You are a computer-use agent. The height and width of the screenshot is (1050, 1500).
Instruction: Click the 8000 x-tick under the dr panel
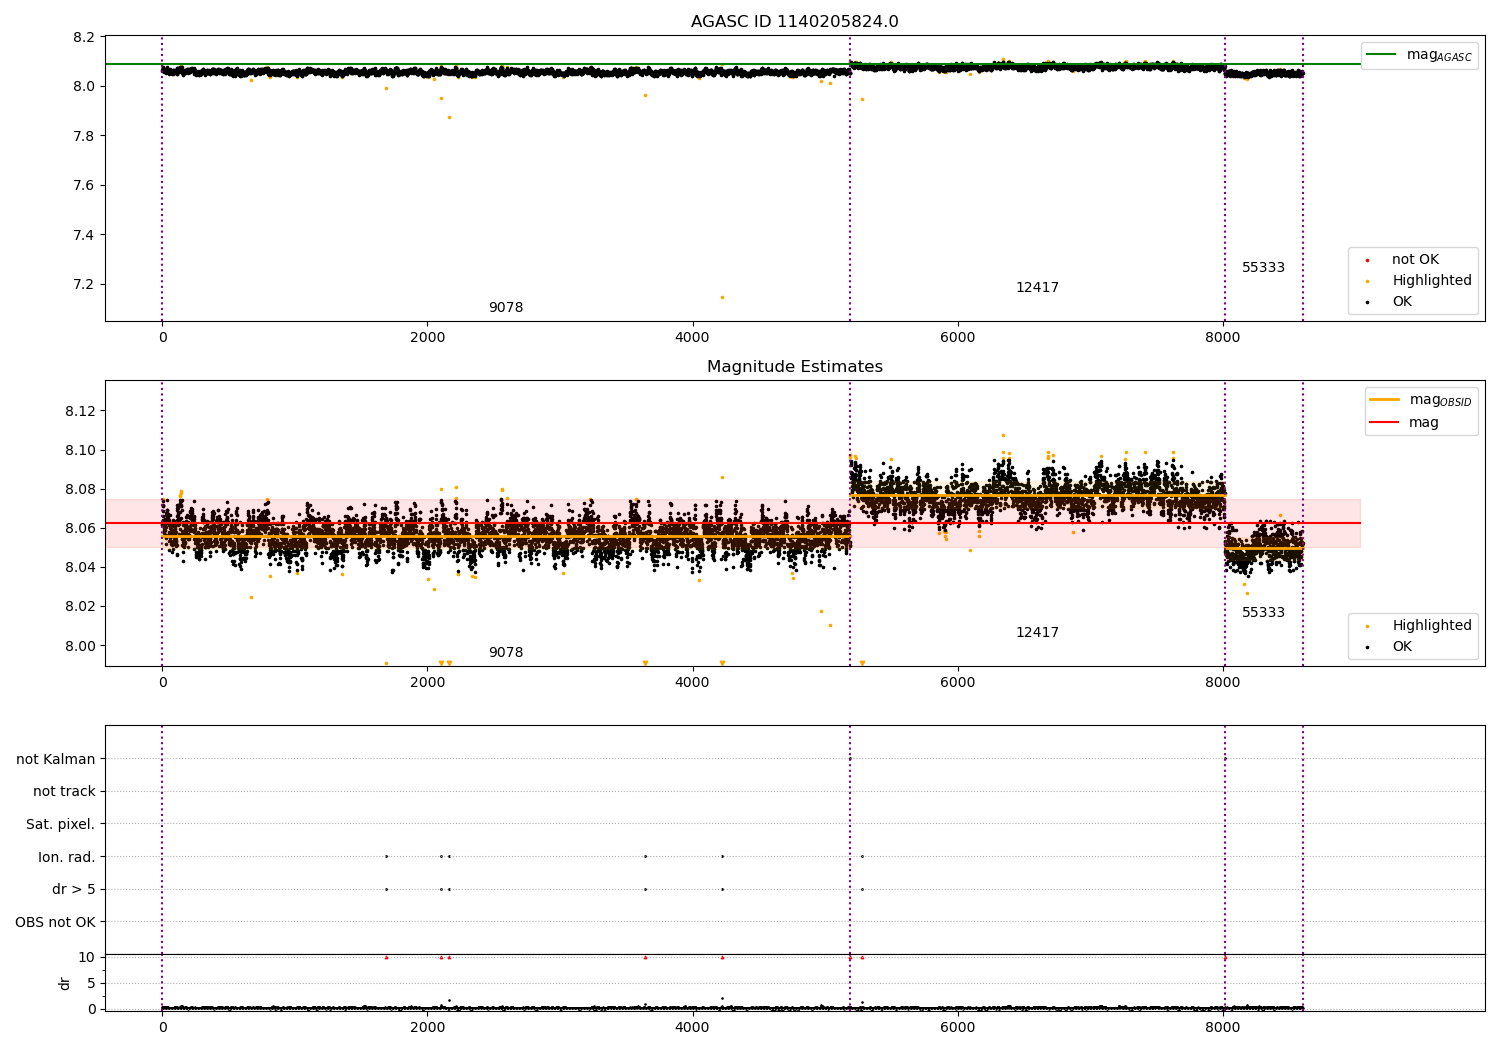click(x=1223, y=1028)
